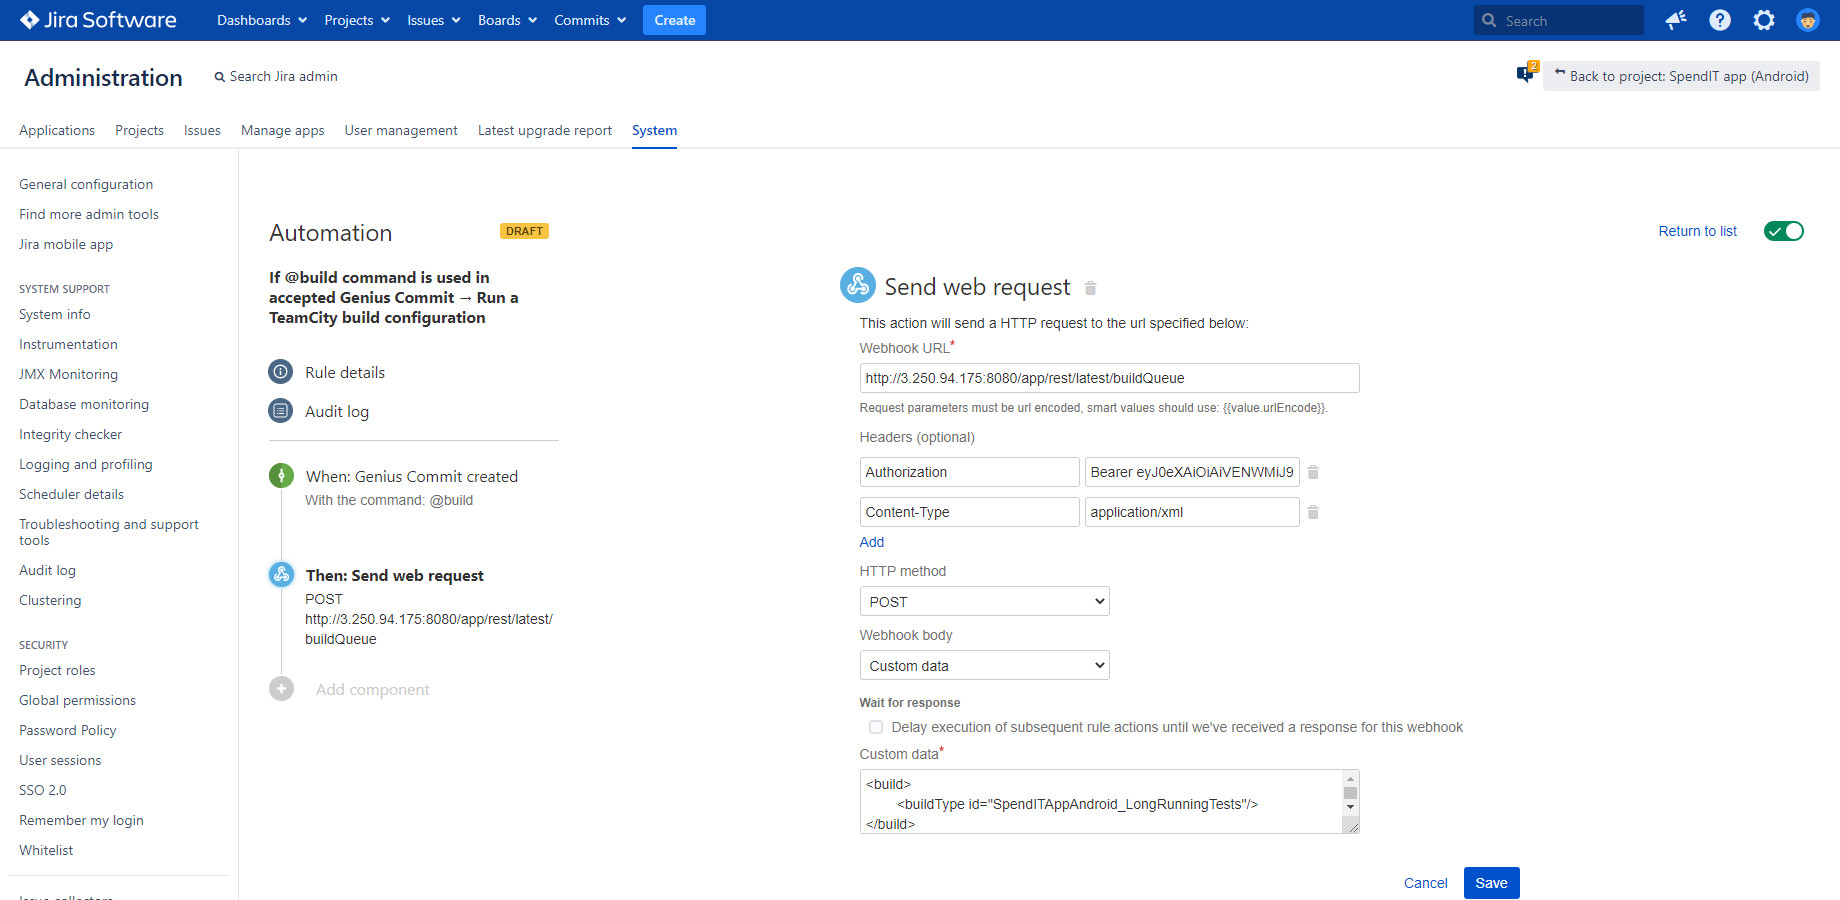Viewport: 1840px width, 900px height.
Task: Expand the Projects menu in top bar
Action: pos(357,20)
